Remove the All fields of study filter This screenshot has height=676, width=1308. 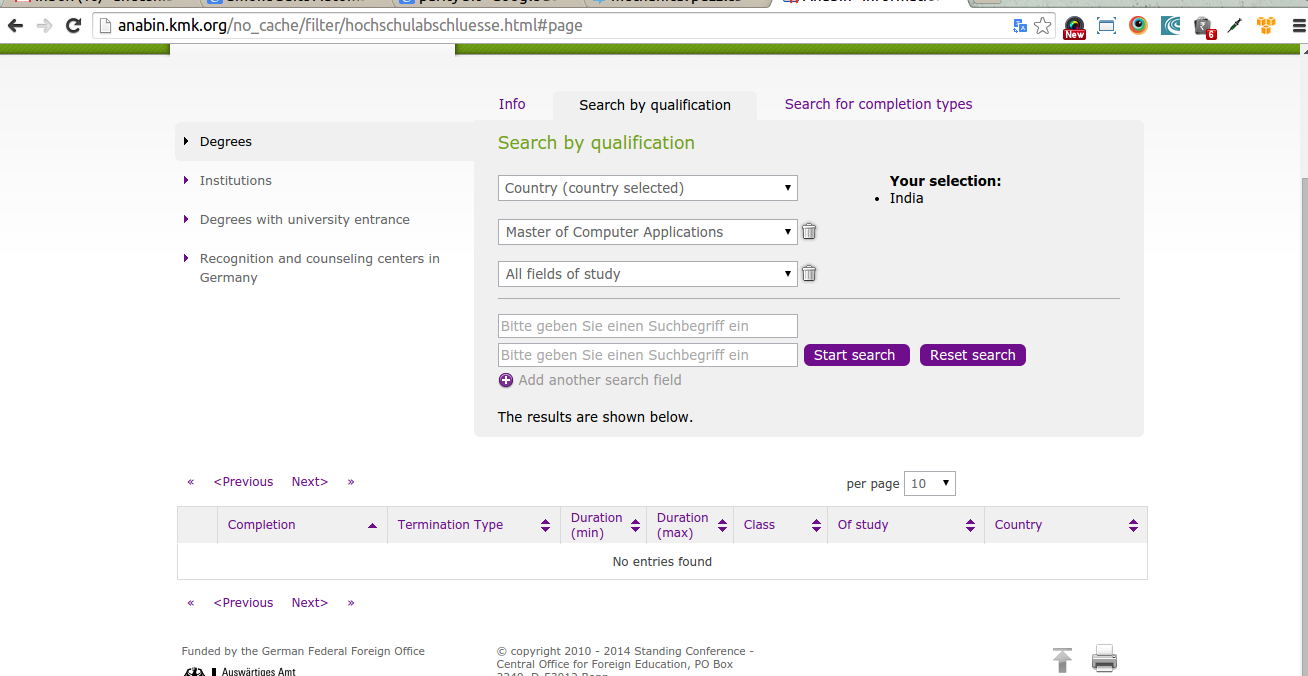(x=809, y=274)
